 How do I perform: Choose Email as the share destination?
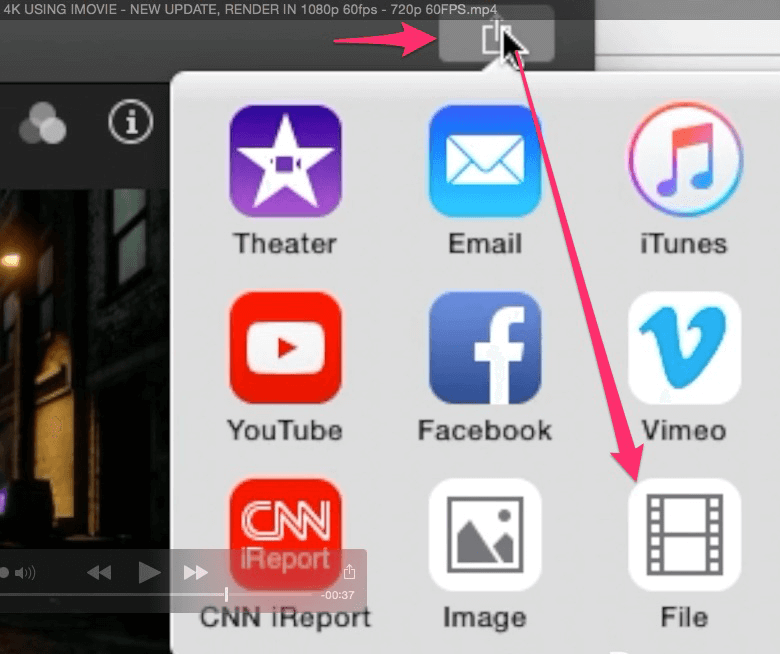(x=484, y=161)
